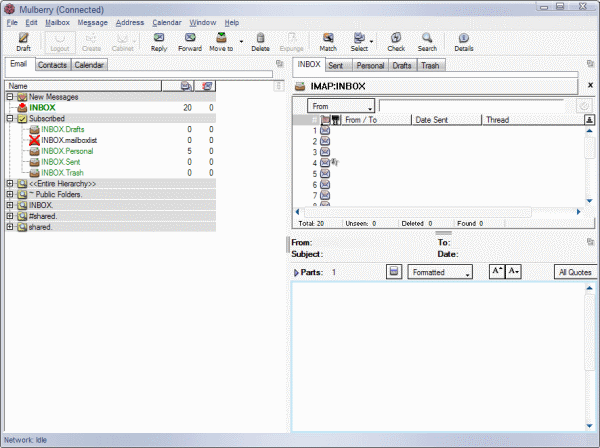Decrease message font size with A down button
600x448 pixels.
pos(513,272)
